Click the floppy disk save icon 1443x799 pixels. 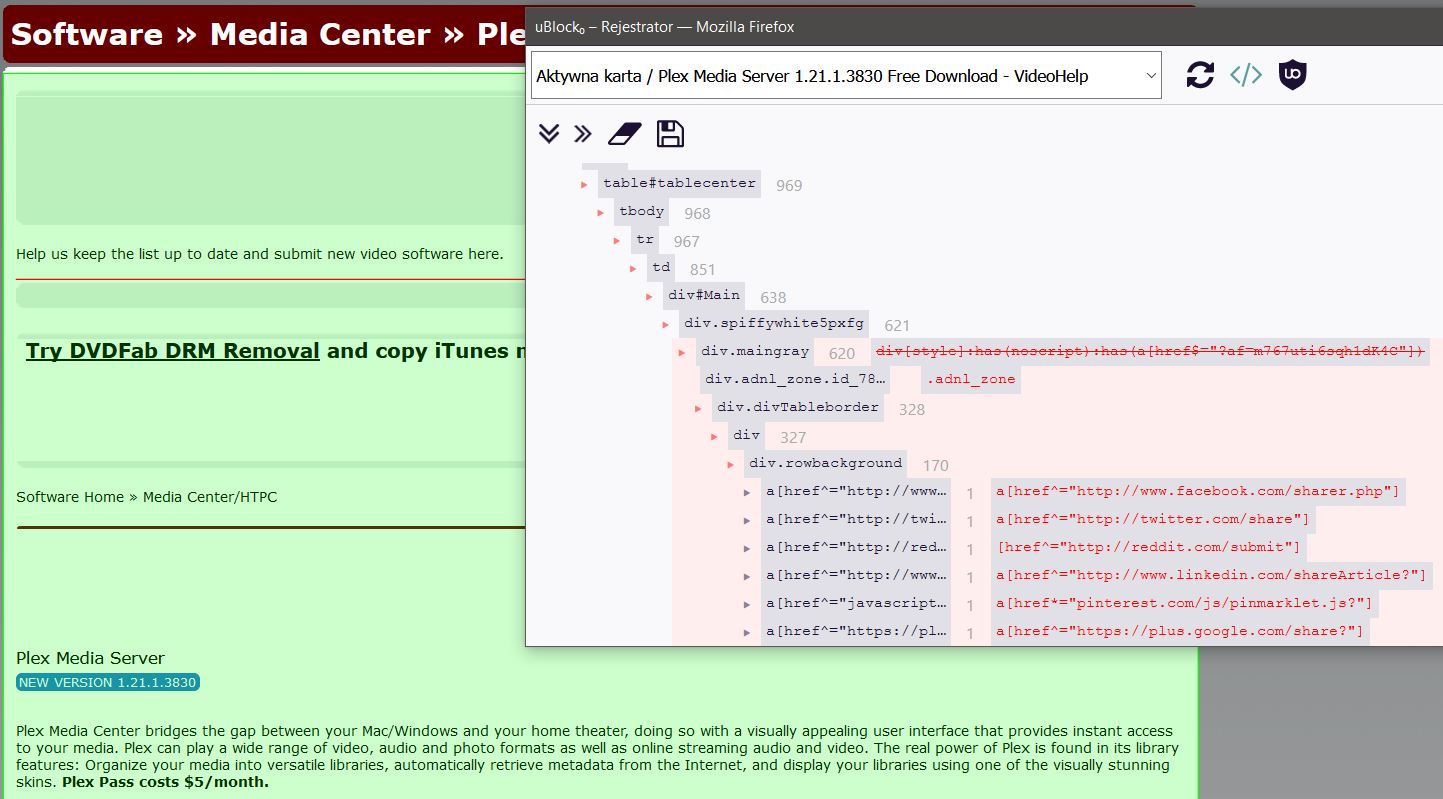click(x=670, y=134)
